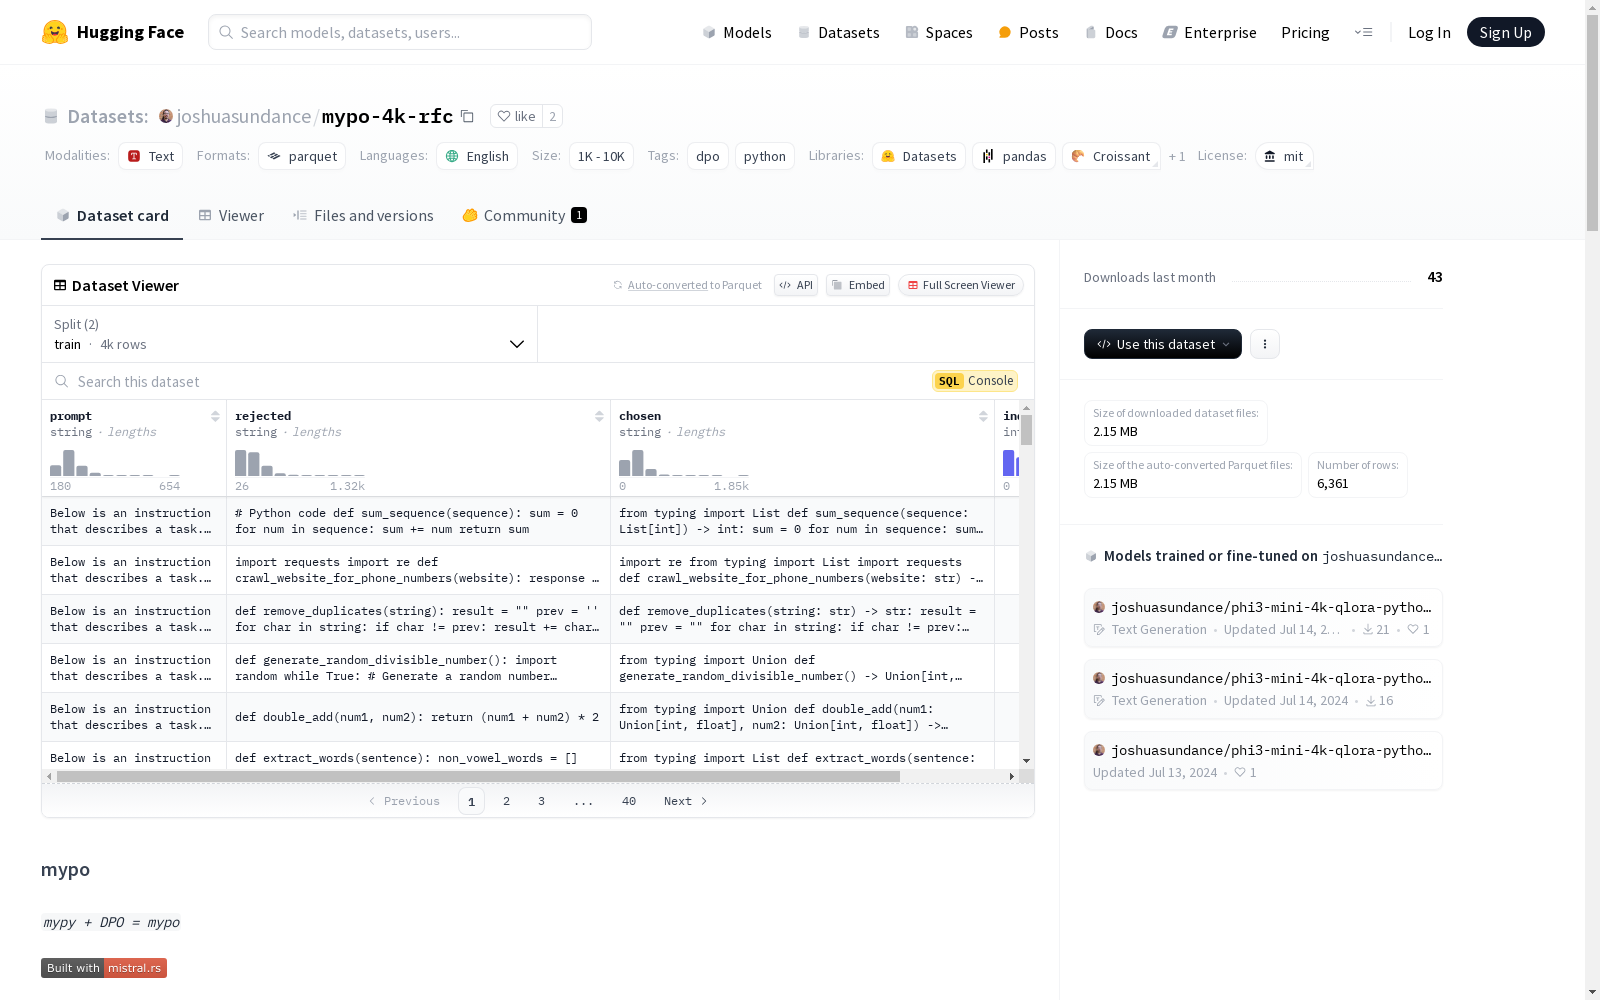1600x1000 pixels.
Task: Click the joshuasundance user avatar
Action: [x=166, y=116]
